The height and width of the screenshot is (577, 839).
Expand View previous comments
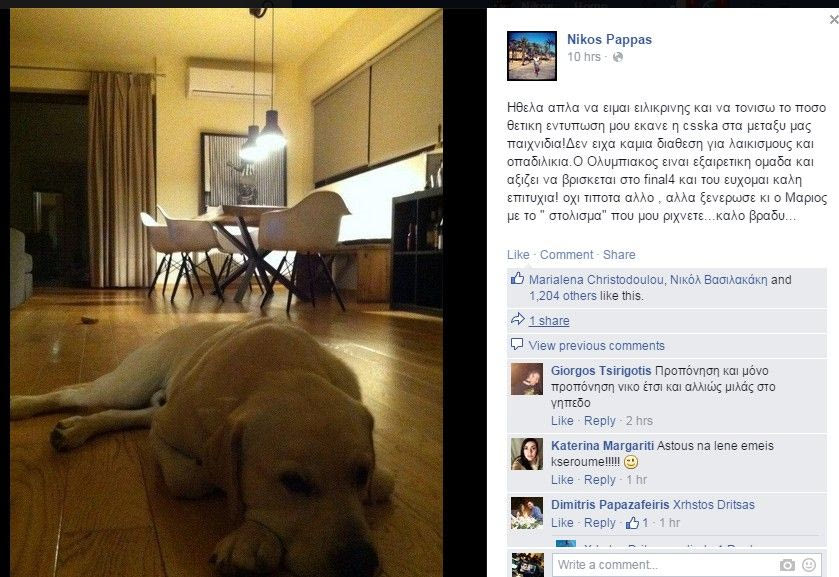(x=597, y=346)
